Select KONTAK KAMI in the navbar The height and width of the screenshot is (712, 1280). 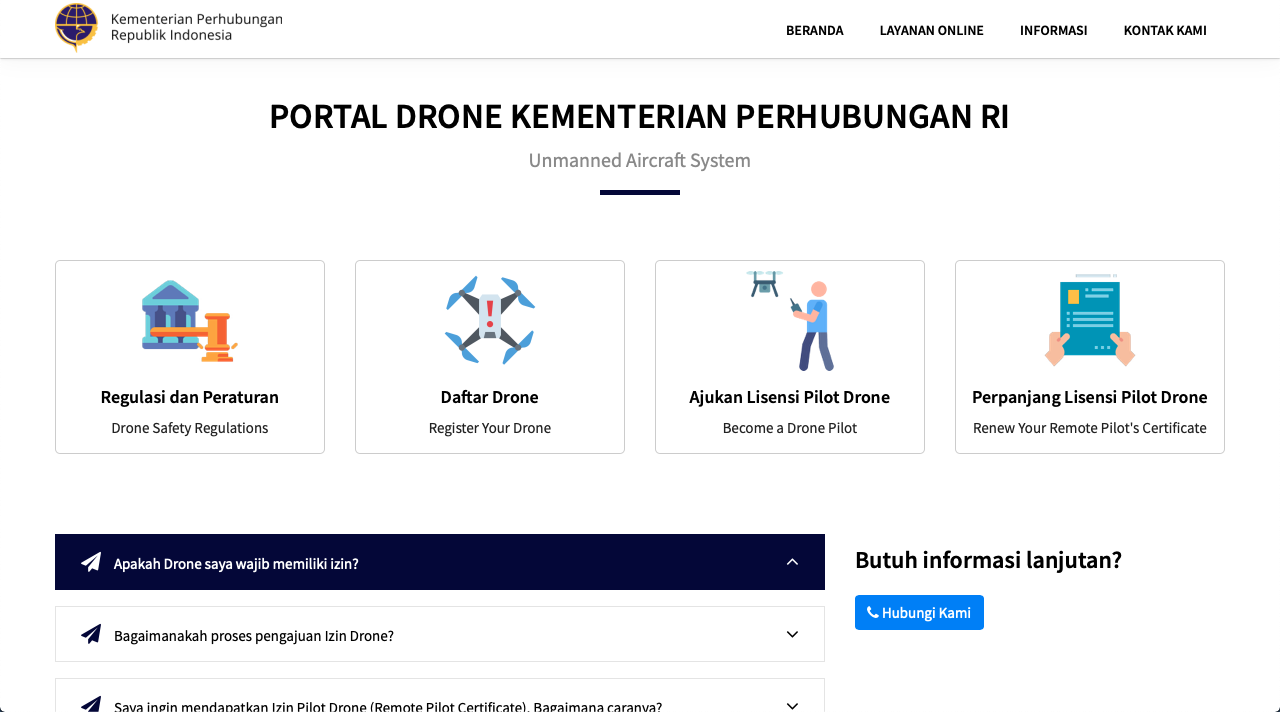(x=1165, y=30)
